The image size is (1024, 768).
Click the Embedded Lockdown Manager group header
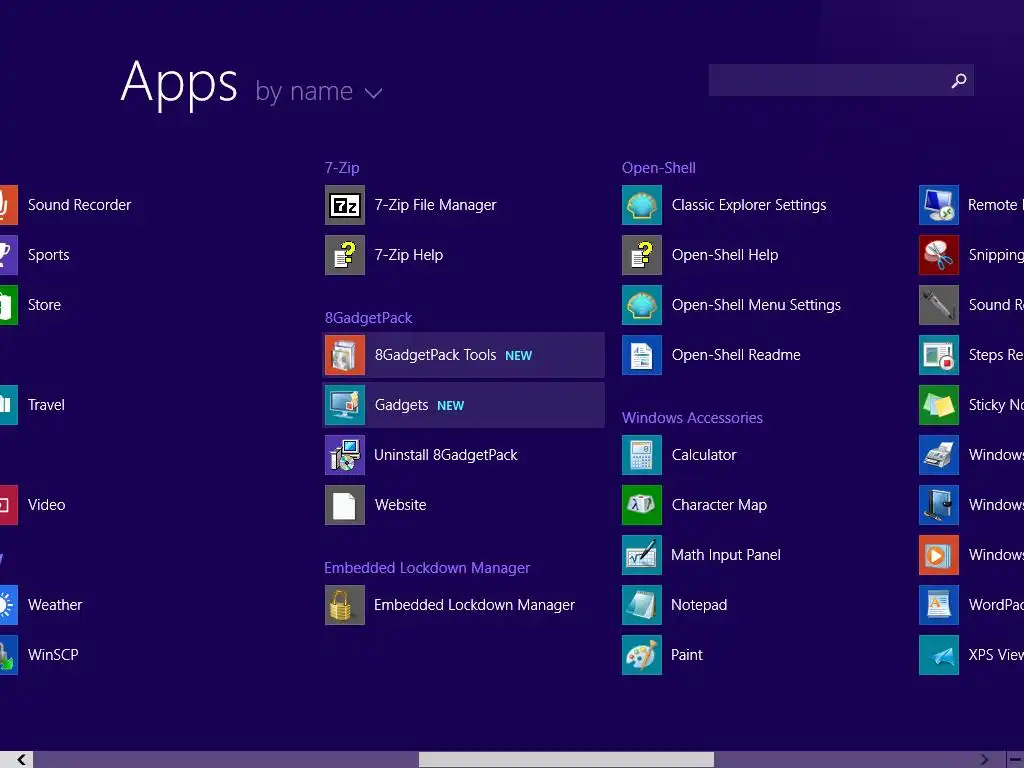point(427,568)
